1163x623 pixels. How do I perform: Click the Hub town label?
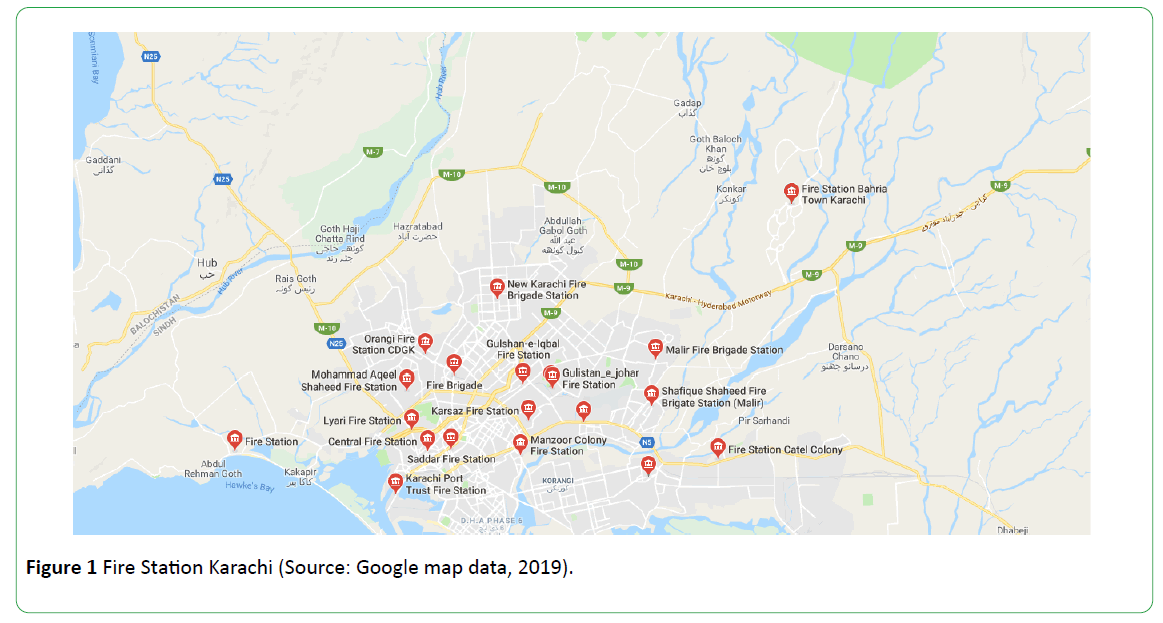[x=206, y=263]
